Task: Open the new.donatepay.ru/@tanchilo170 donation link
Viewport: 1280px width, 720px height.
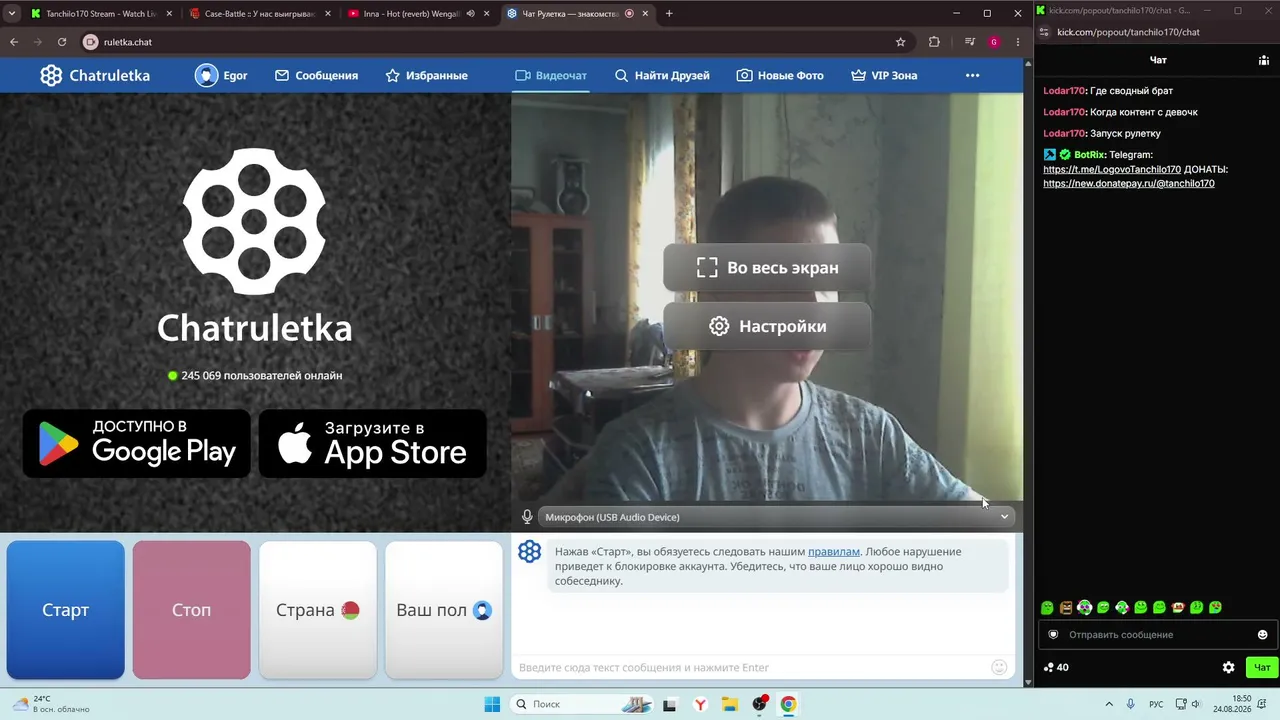Action: [1129, 184]
